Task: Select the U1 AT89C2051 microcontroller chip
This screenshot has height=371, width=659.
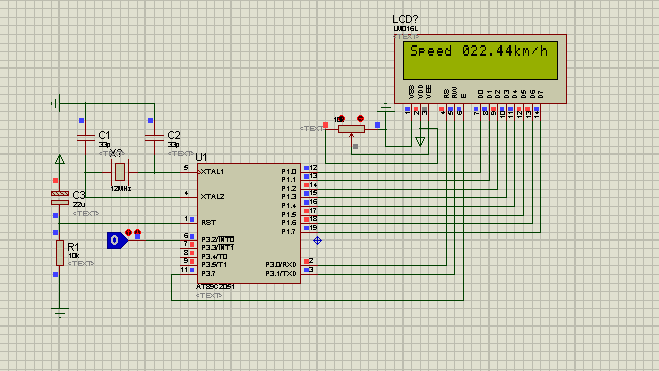Action: (x=249, y=223)
